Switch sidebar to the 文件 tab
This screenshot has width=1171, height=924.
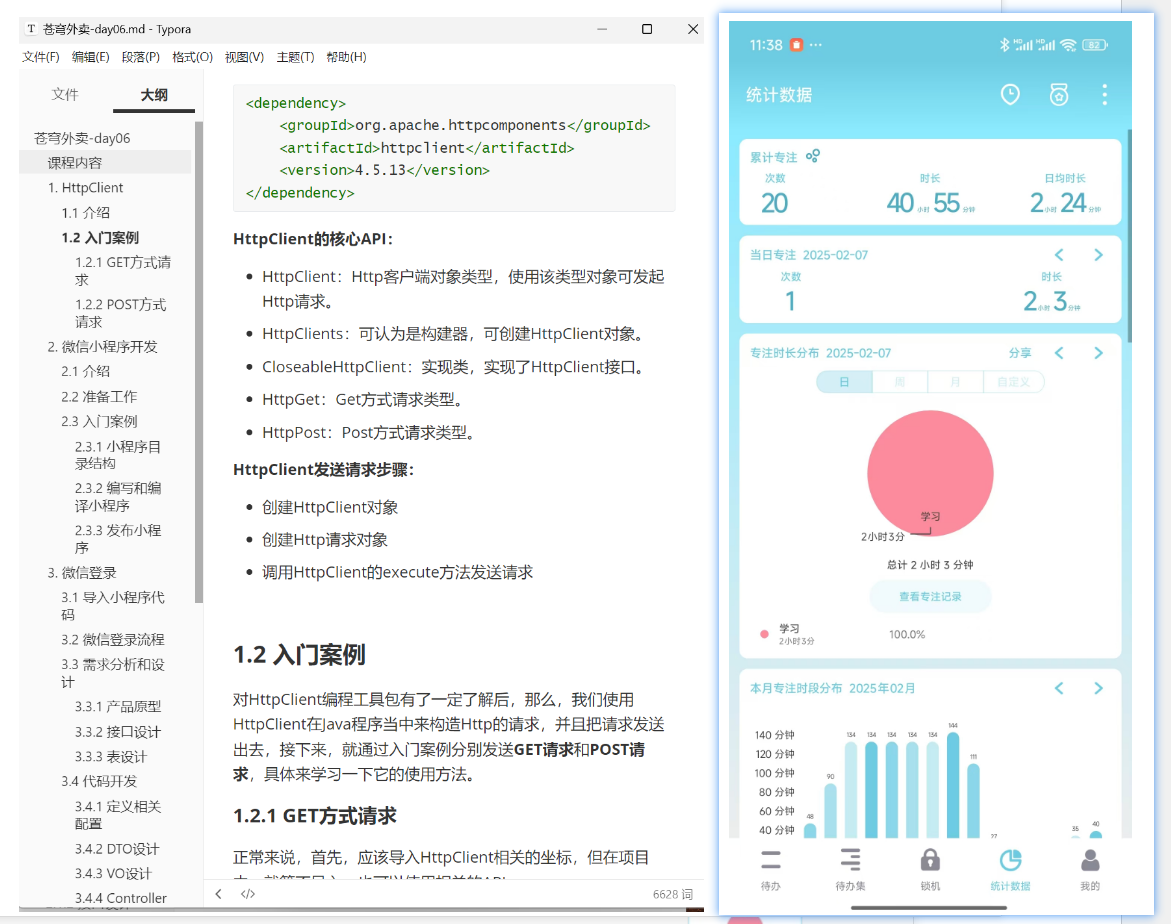65,95
